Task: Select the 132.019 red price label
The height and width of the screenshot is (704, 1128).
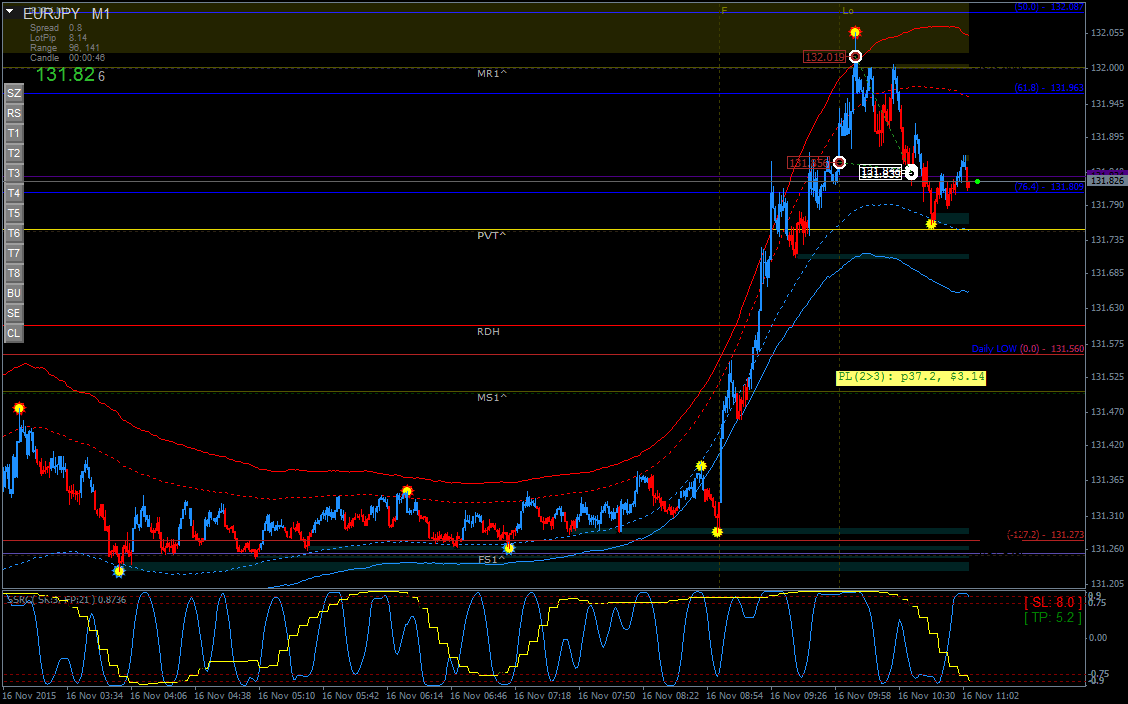Action: tap(824, 57)
